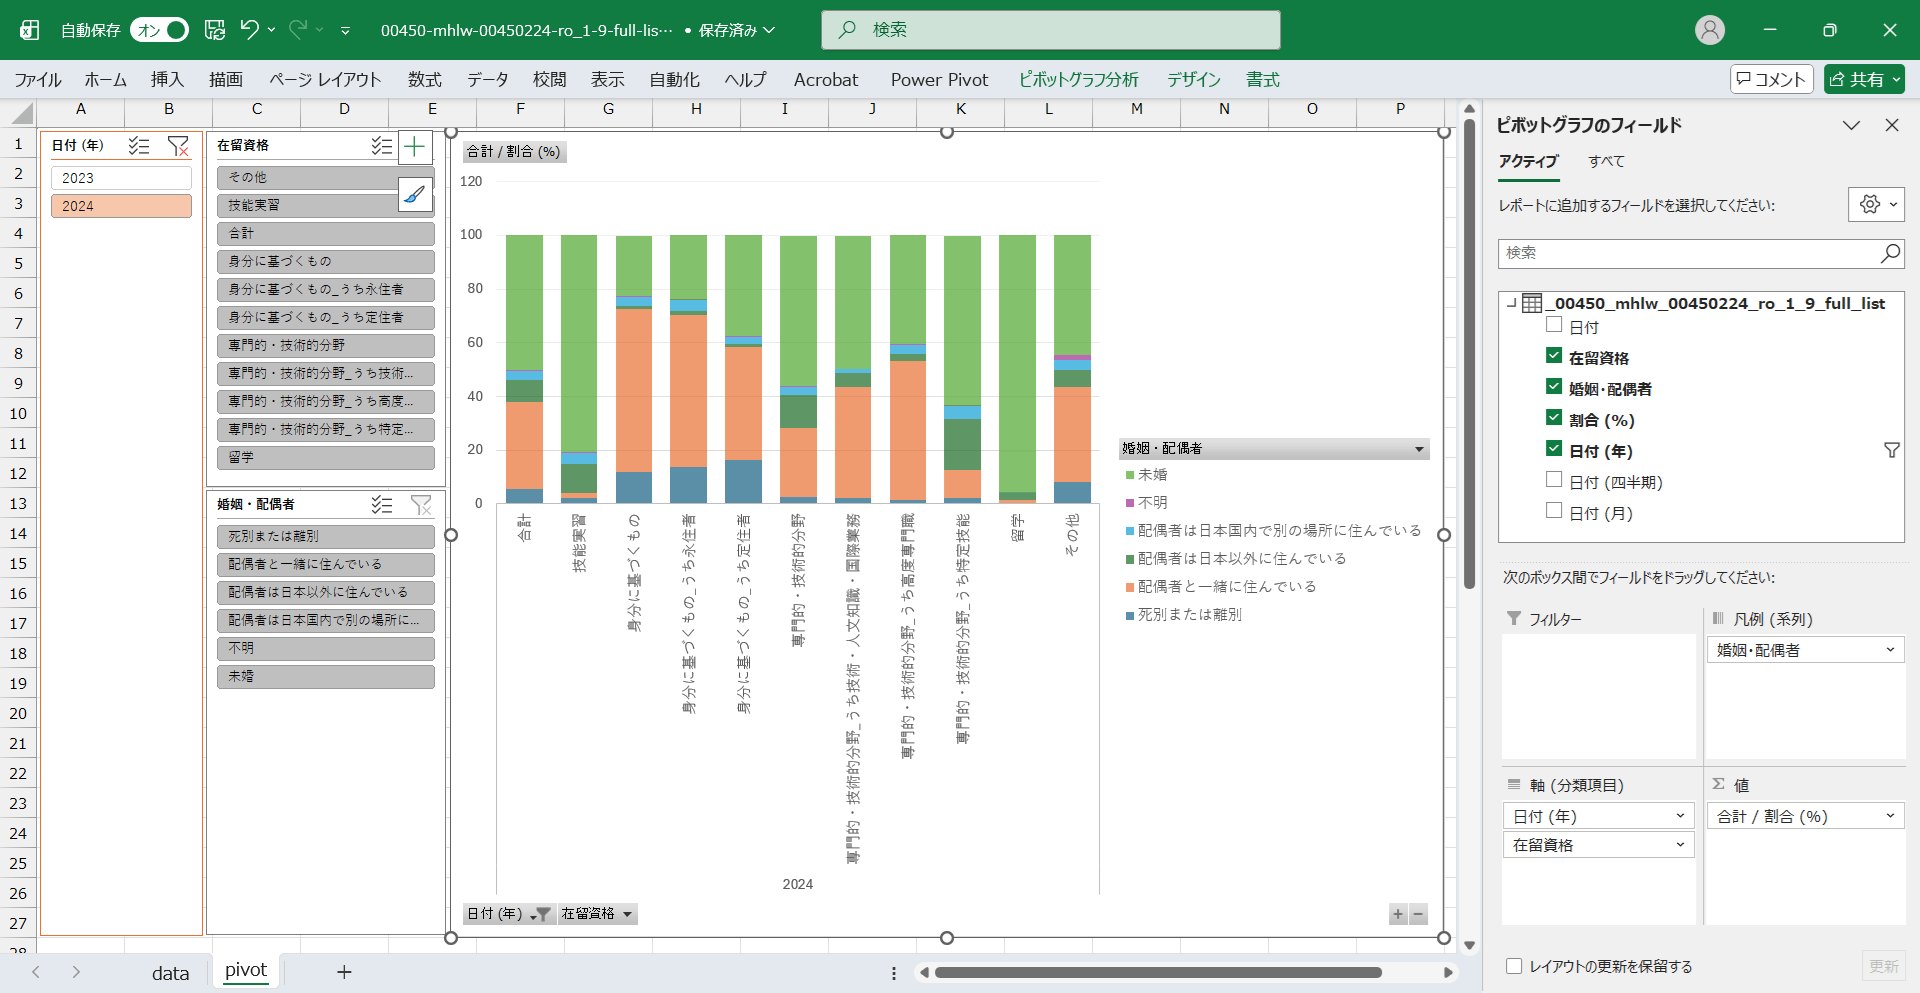The image size is (1920, 993).
Task: Select the 2023 slicer item
Action: click(121, 178)
